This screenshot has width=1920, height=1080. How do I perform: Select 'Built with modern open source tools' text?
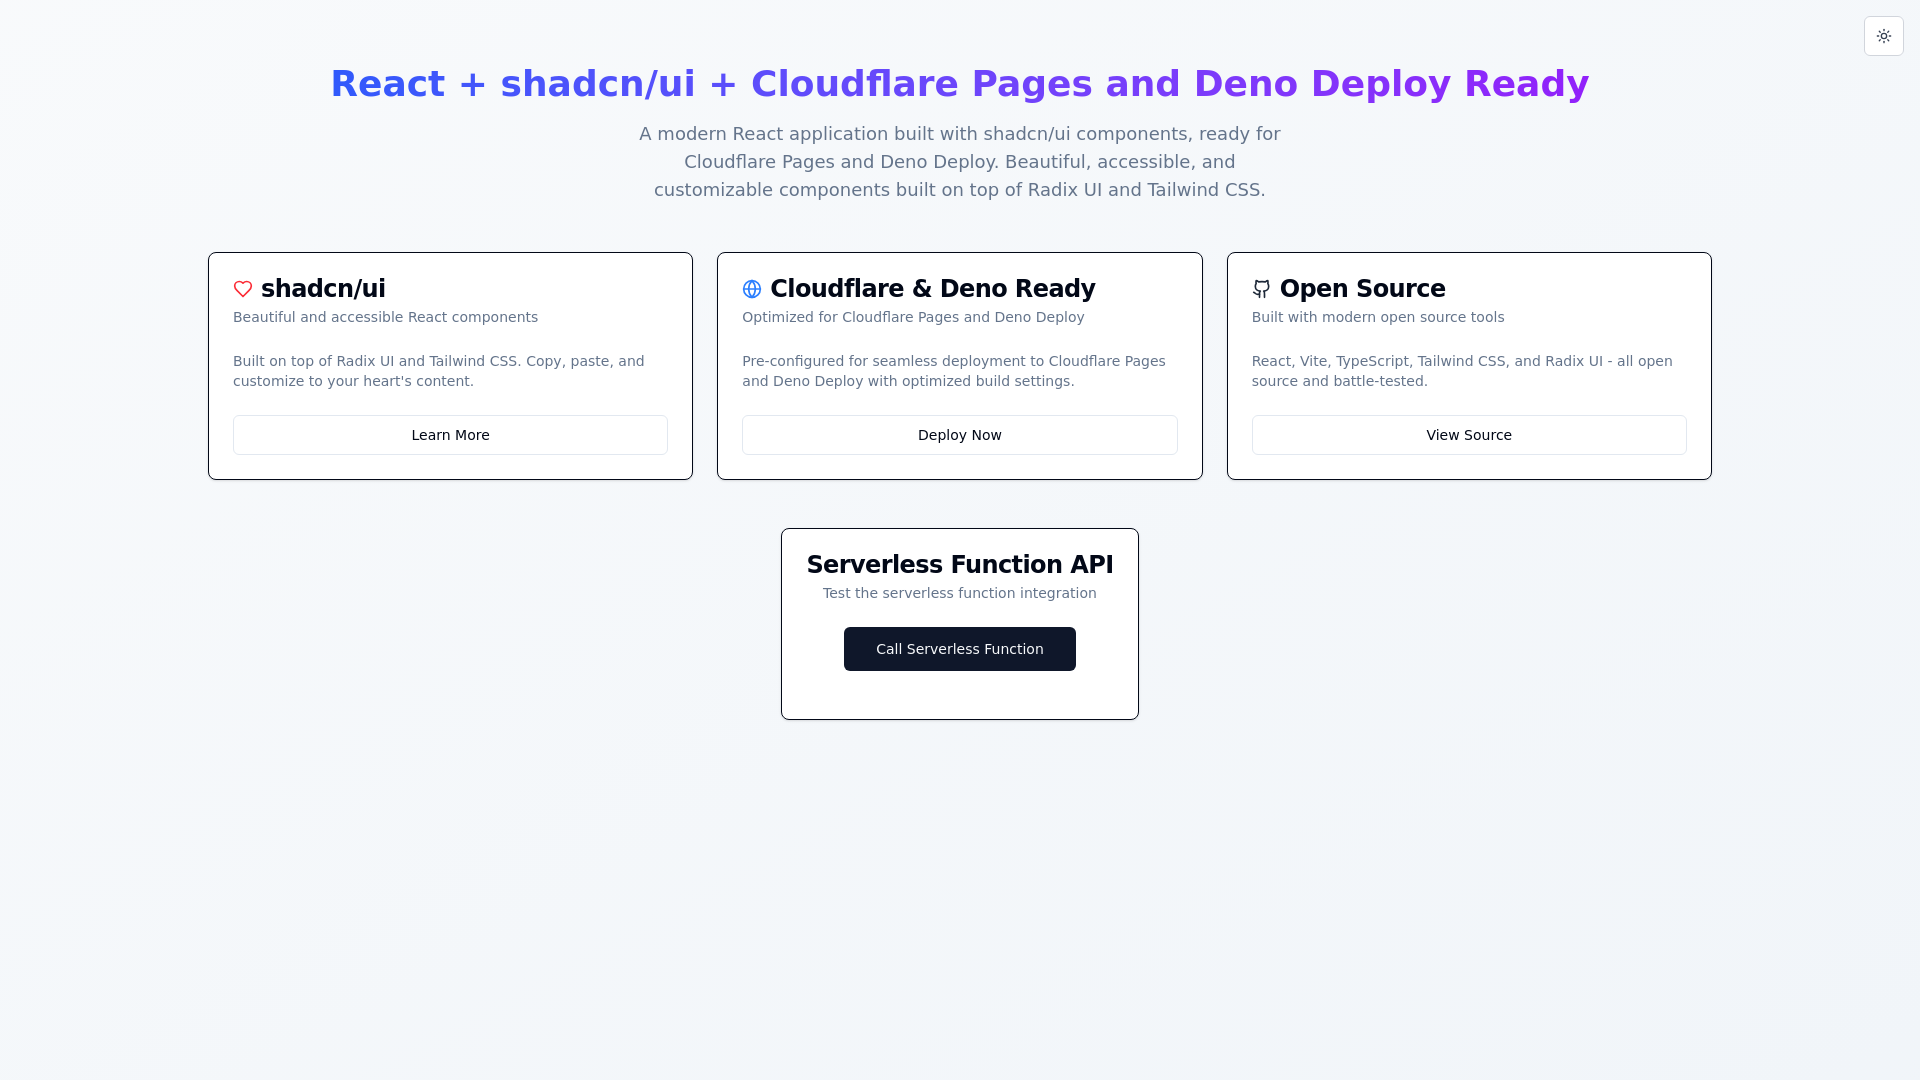pos(1377,317)
